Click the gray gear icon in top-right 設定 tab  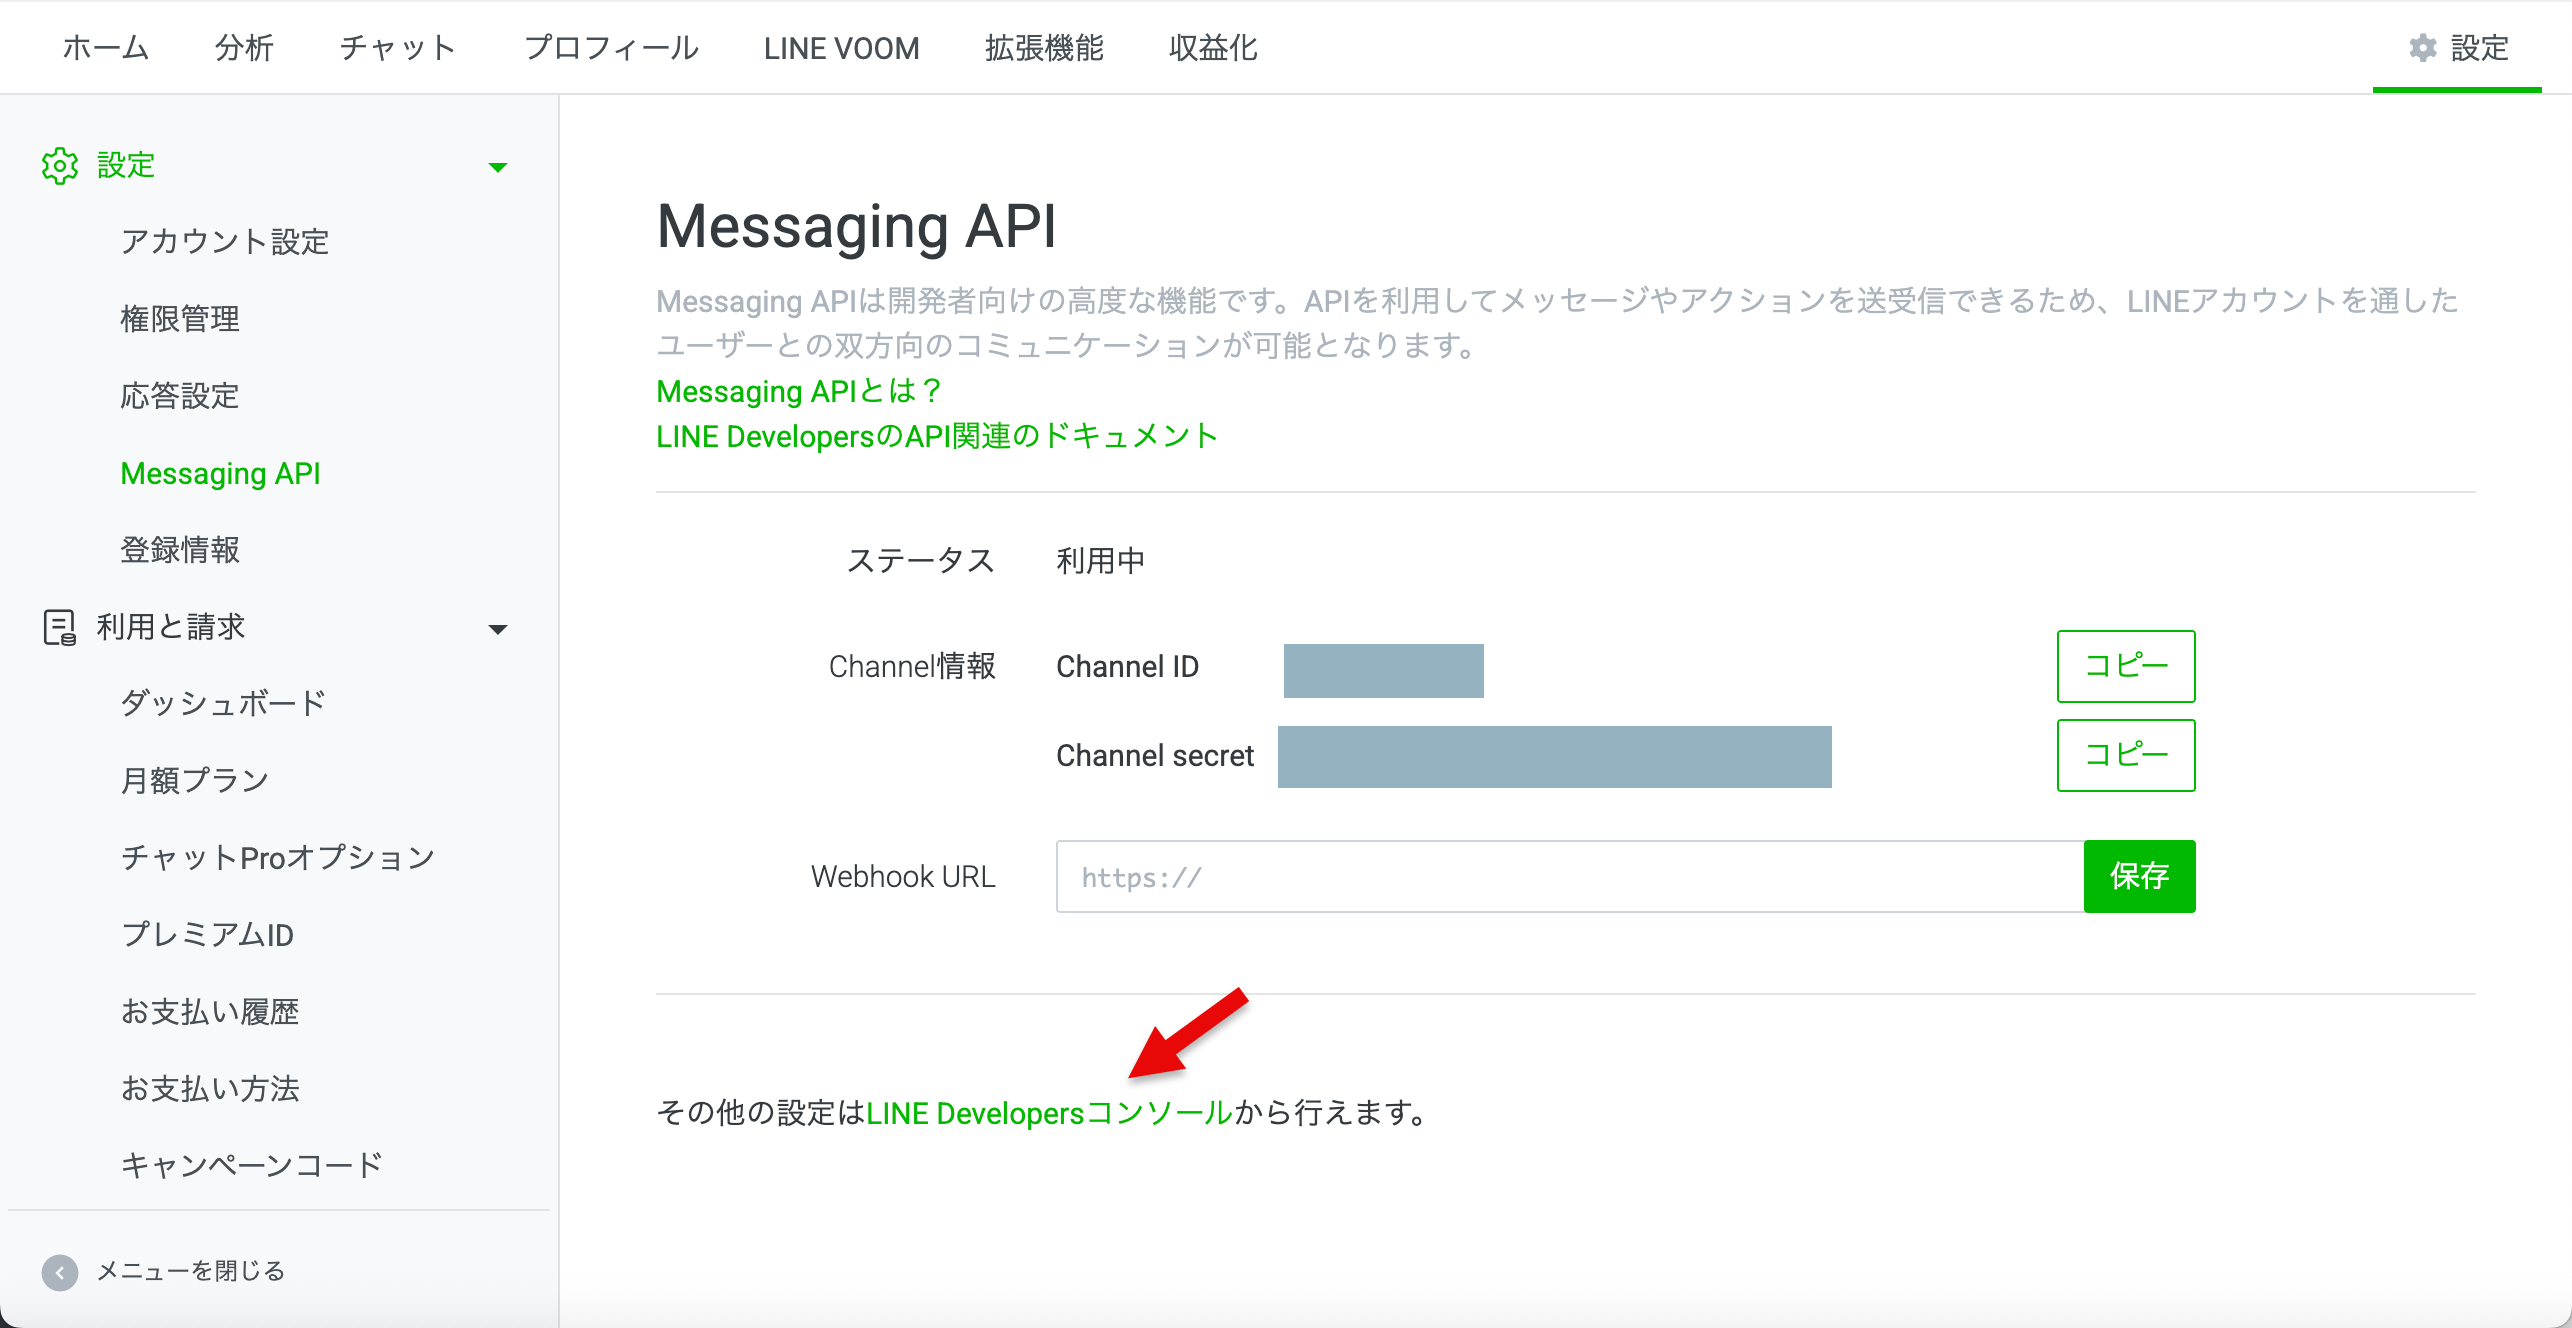pyautogui.click(x=2422, y=48)
